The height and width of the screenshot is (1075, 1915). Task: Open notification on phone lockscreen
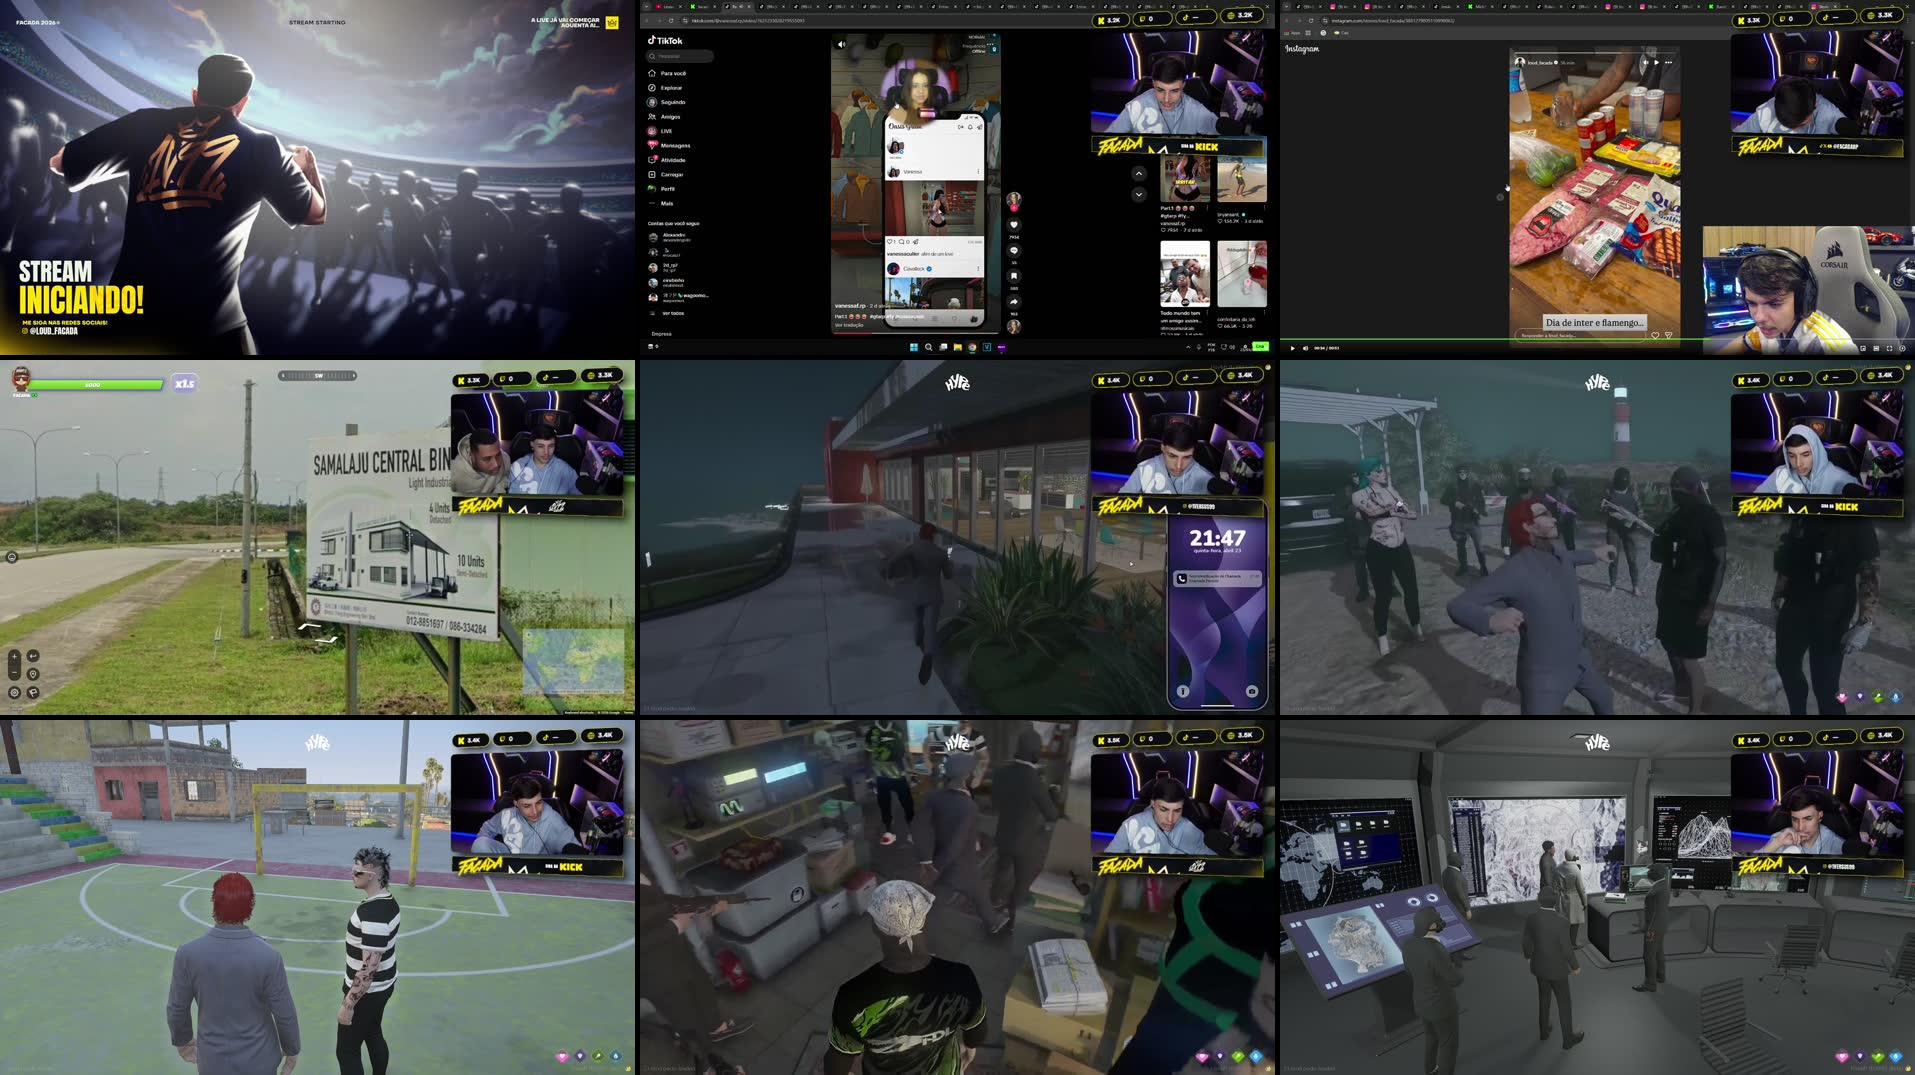(x=1217, y=578)
